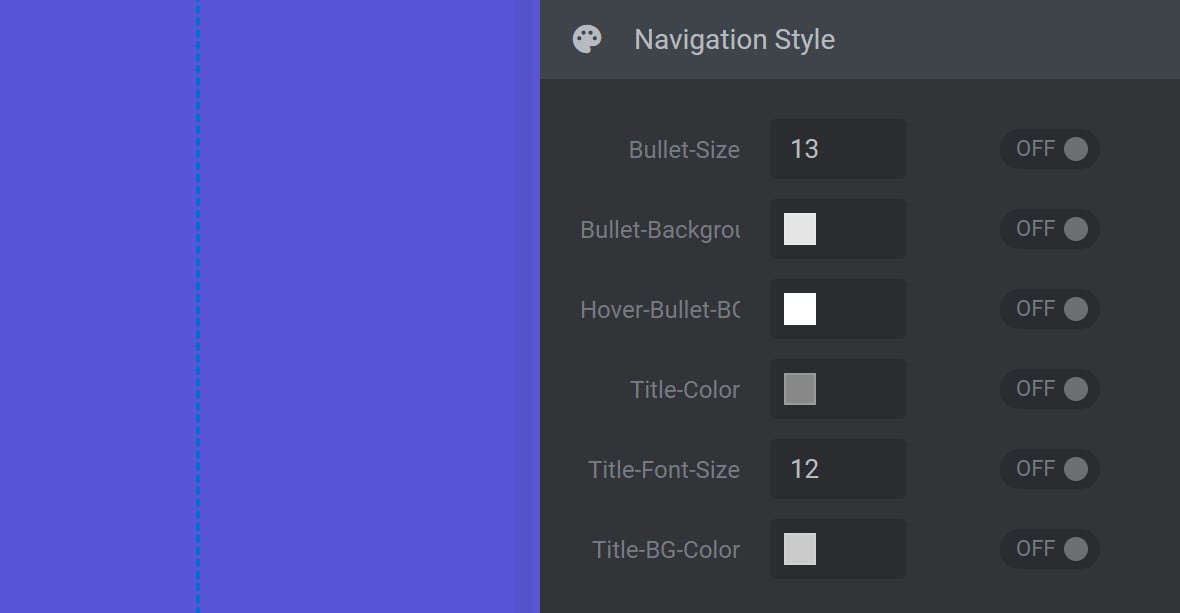This screenshot has width=1180, height=613.
Task: Click the Navigation Style panel header
Action: (859, 39)
